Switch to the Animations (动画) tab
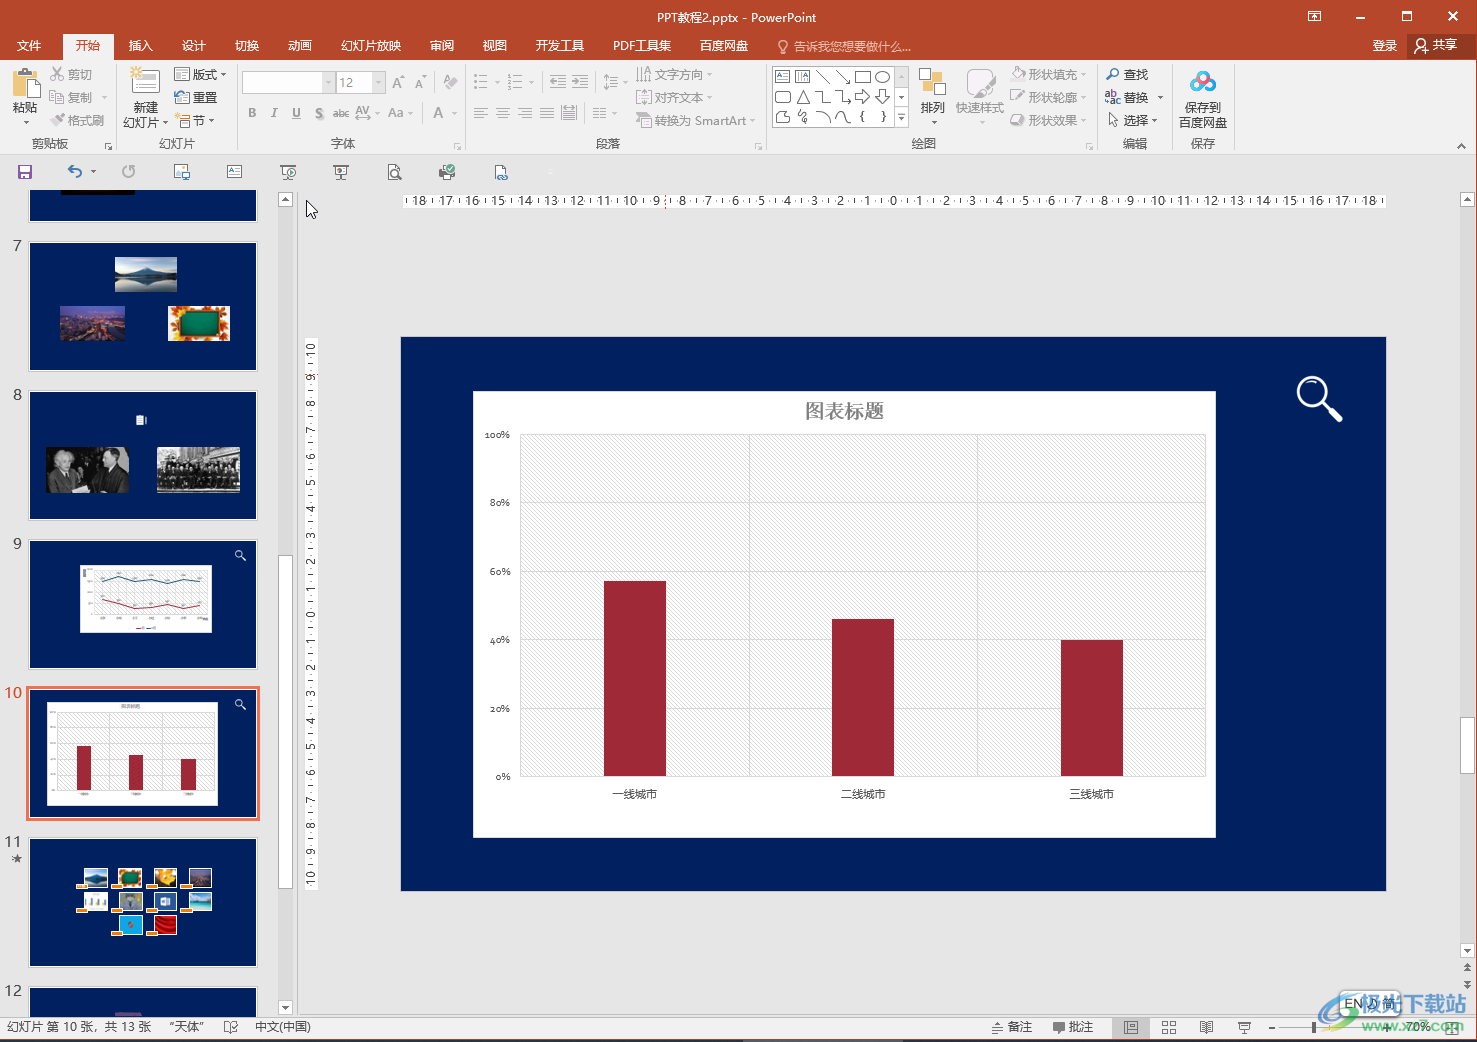Viewport: 1477px width, 1042px height. (x=300, y=46)
